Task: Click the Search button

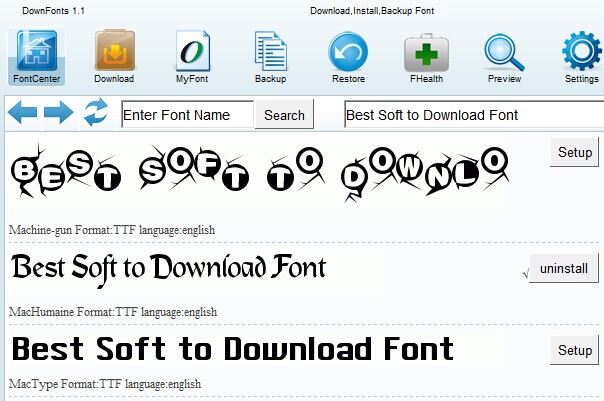Action: point(285,114)
